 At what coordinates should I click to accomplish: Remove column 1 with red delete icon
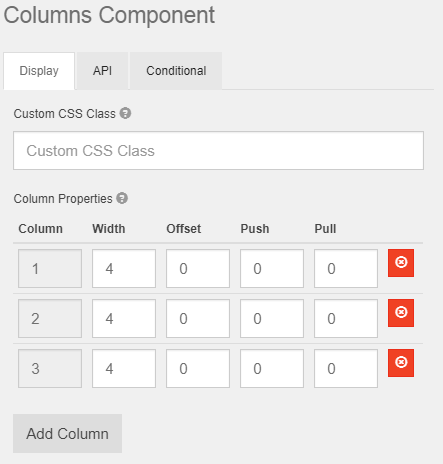pos(401,263)
